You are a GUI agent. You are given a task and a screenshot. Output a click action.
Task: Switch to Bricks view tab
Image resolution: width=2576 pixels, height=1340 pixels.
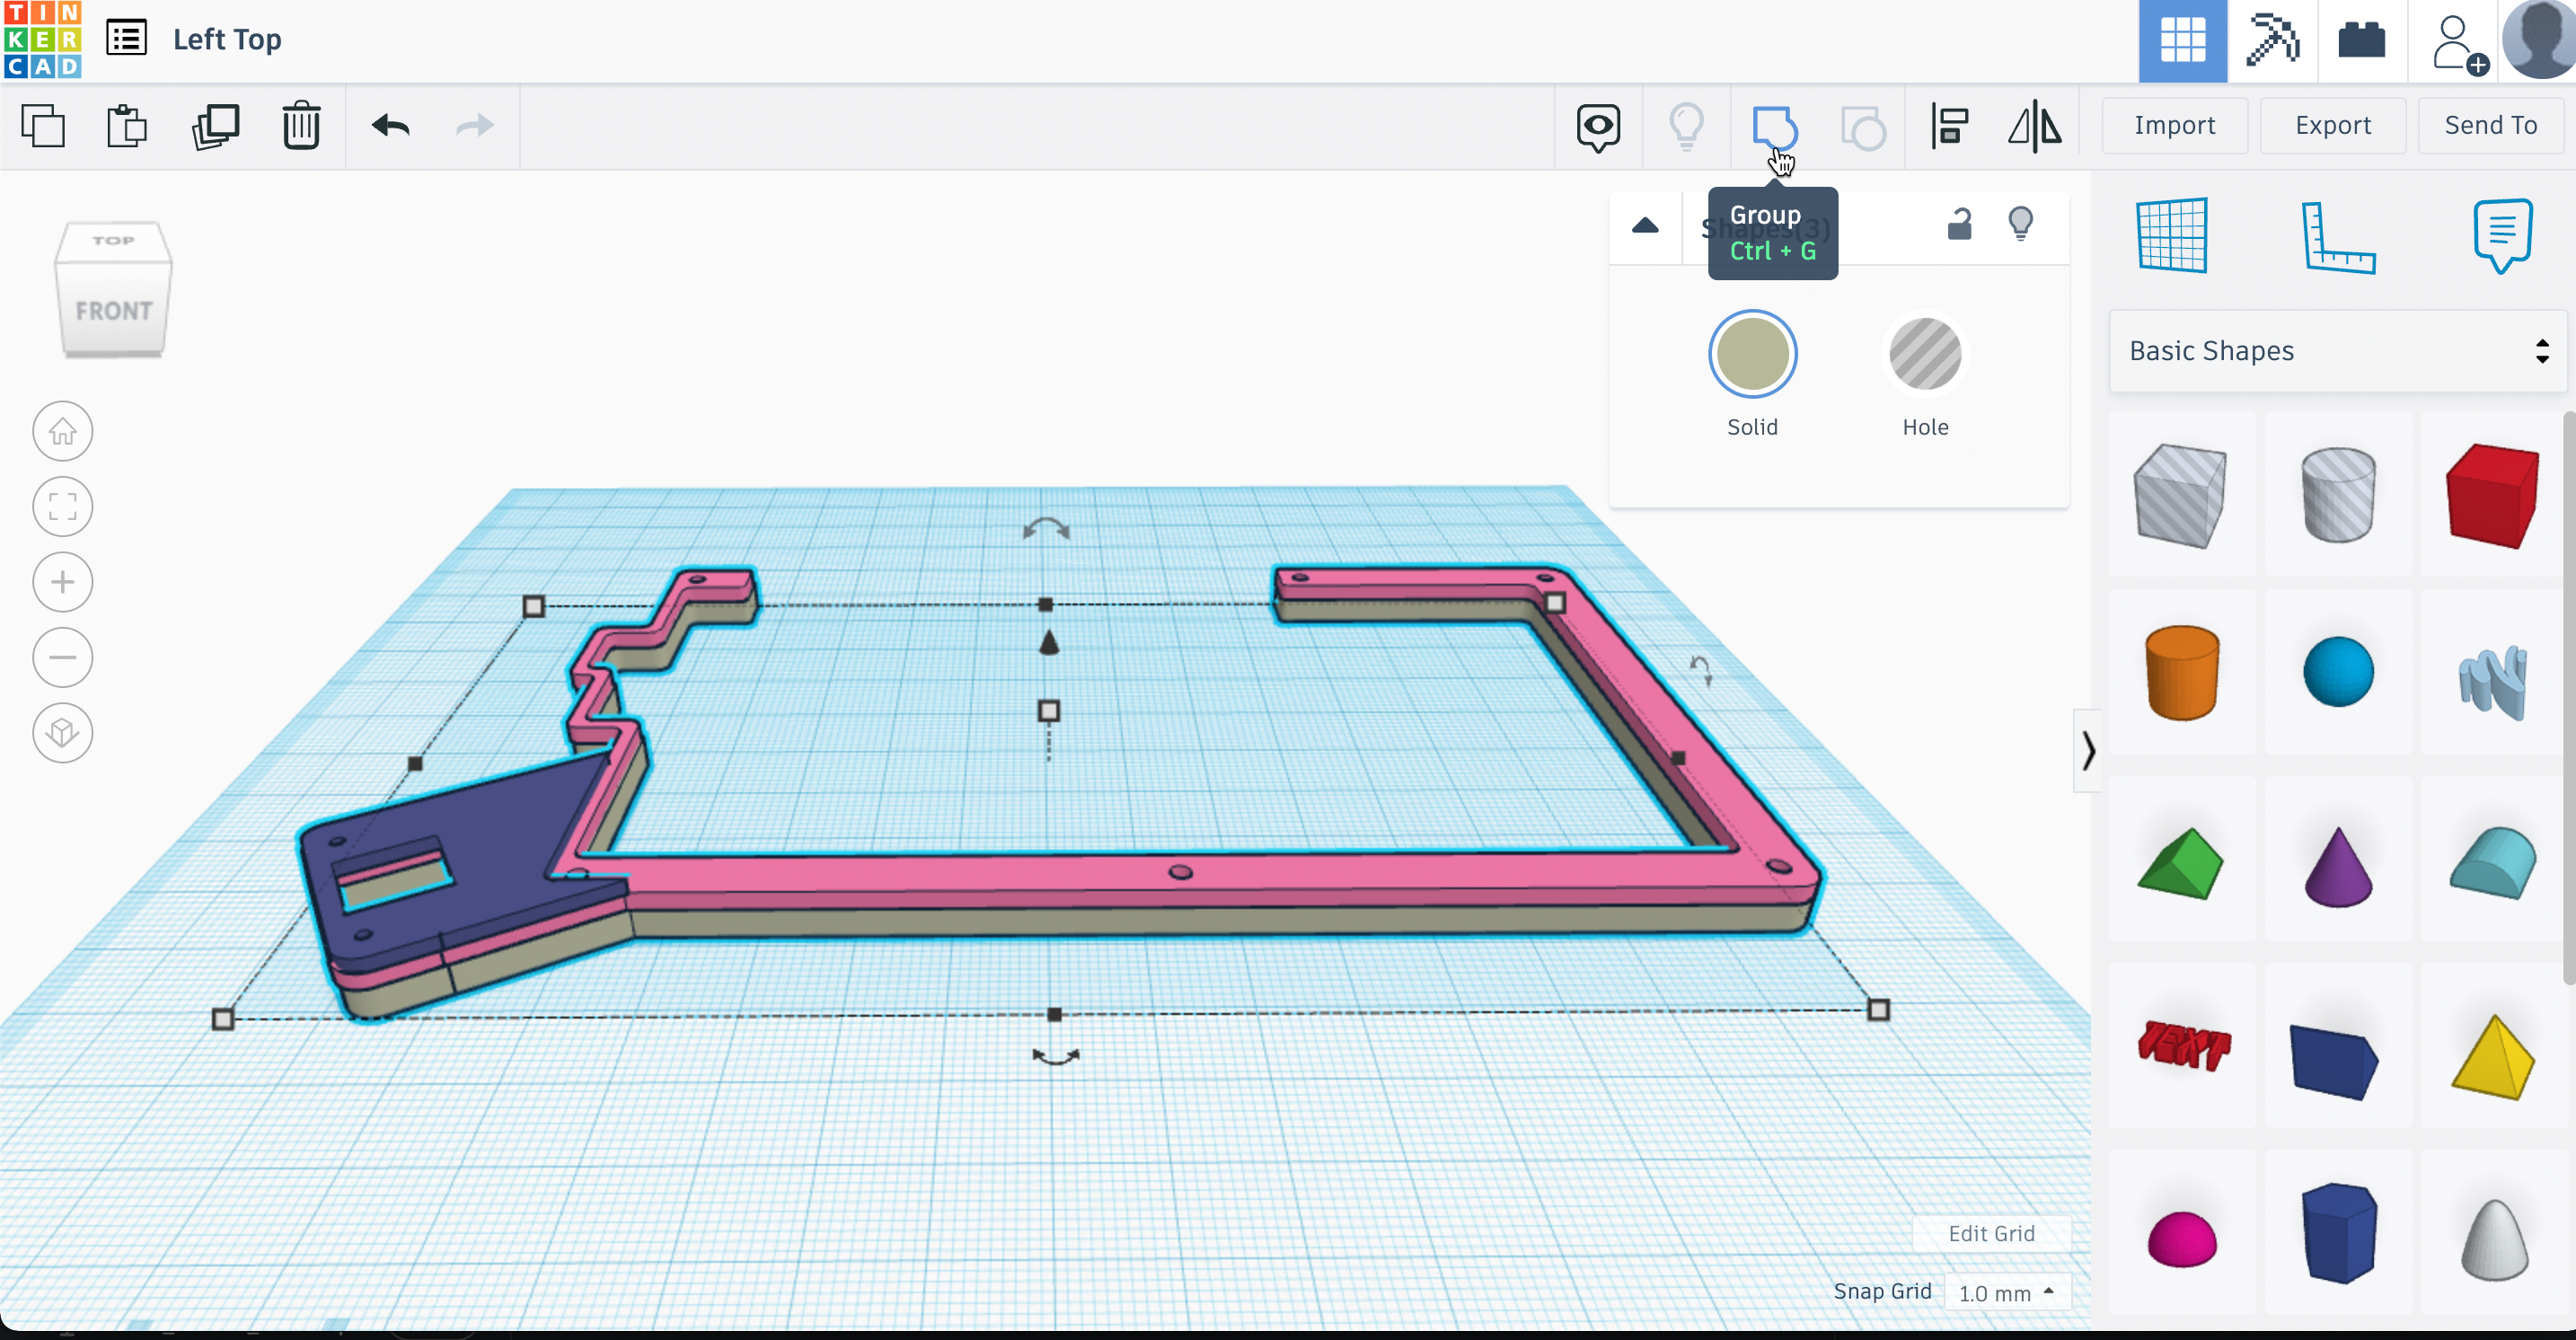(x=2361, y=41)
